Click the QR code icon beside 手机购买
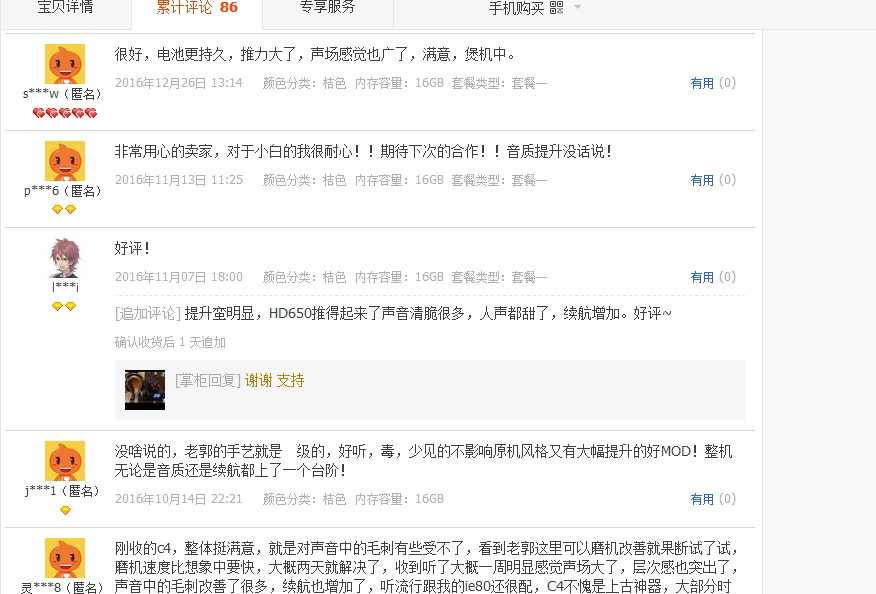 [556, 7]
